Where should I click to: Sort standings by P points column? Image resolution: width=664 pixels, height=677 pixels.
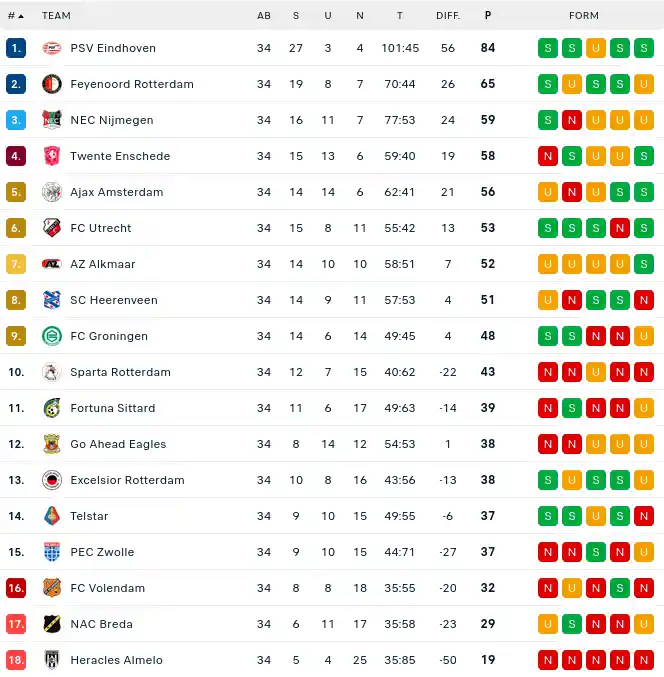[x=488, y=16]
